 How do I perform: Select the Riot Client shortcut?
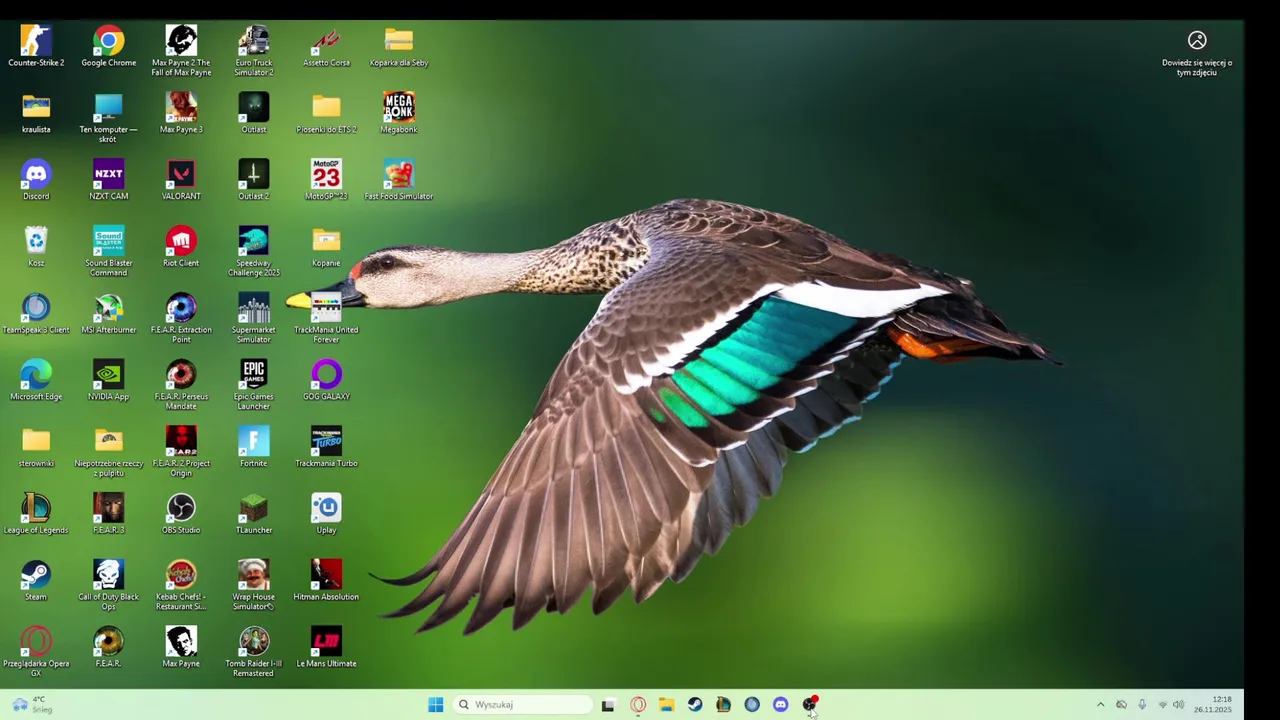tap(181, 247)
